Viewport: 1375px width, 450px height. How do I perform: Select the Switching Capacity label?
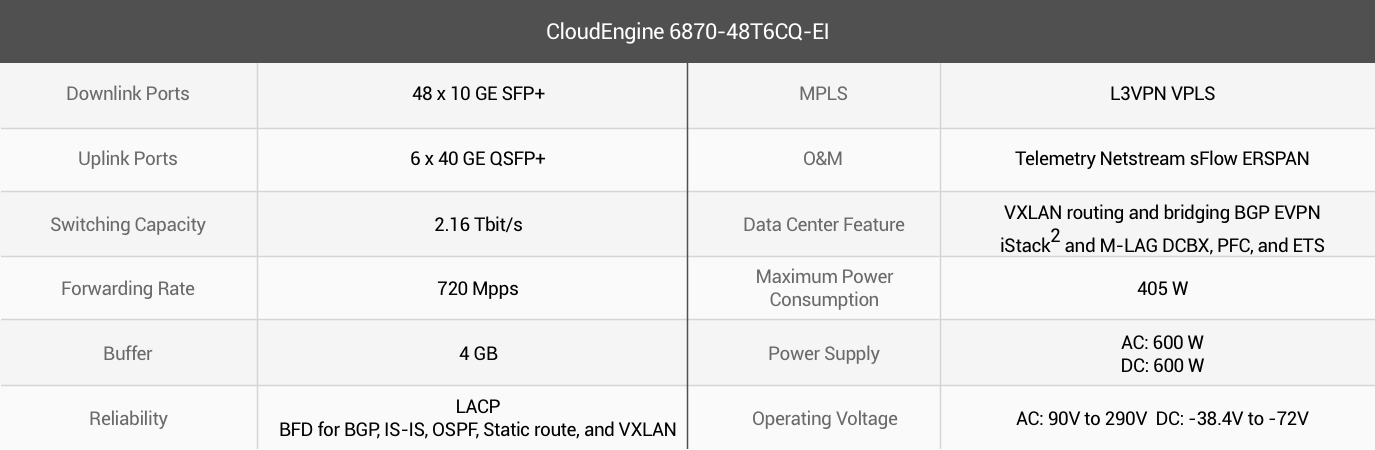pyautogui.click(x=128, y=224)
